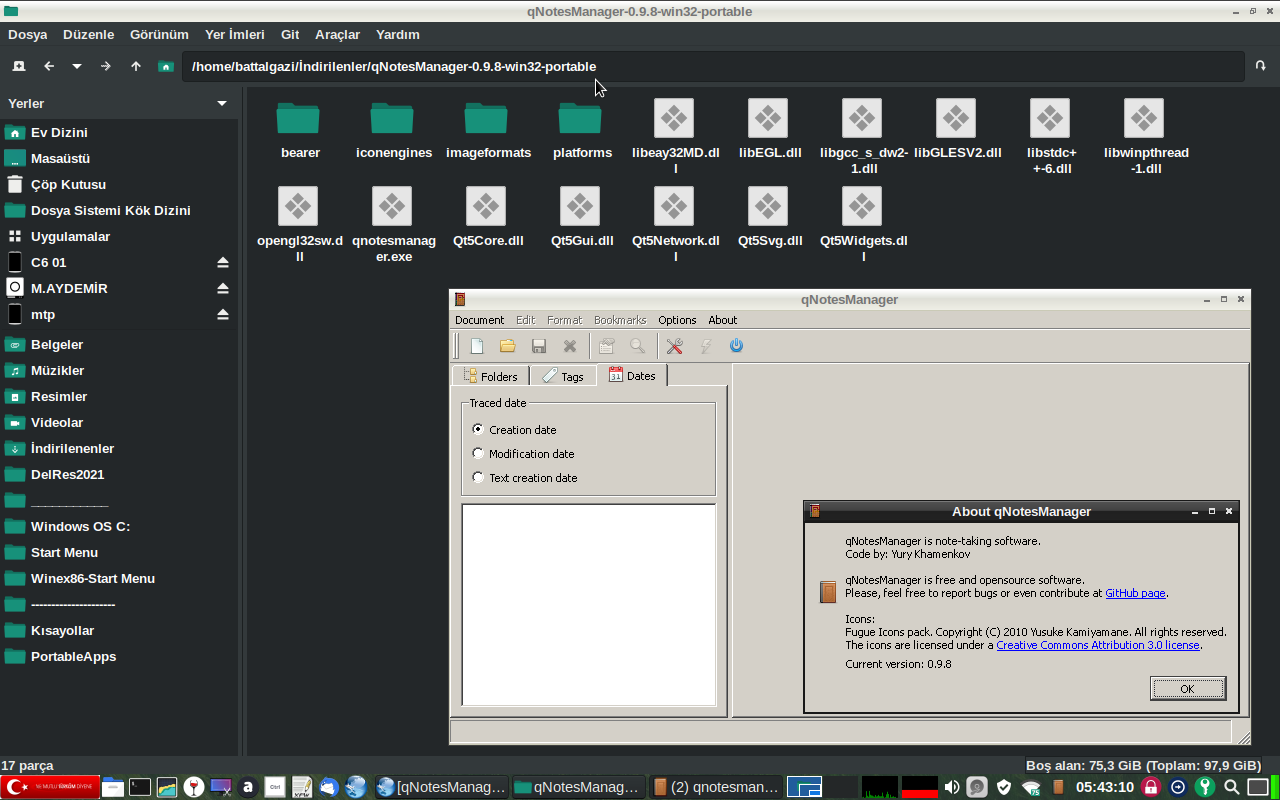Click the lightning bolt toolbar icon
This screenshot has height=800, width=1280.
(x=705, y=346)
